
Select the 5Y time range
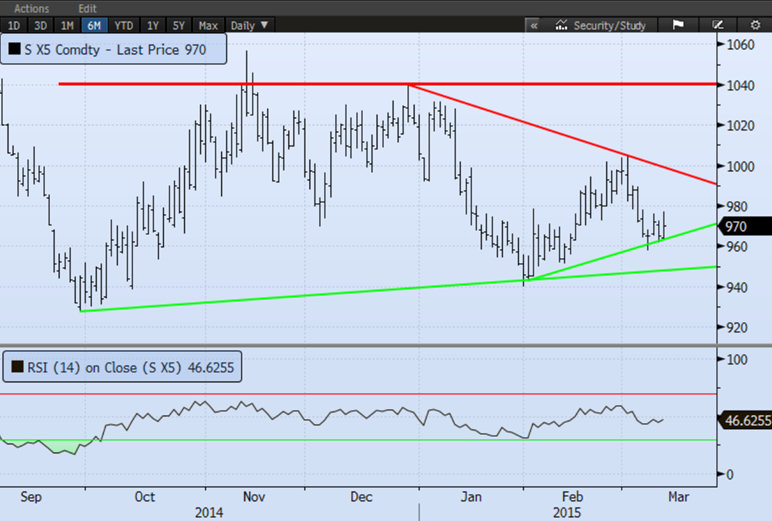pos(179,24)
